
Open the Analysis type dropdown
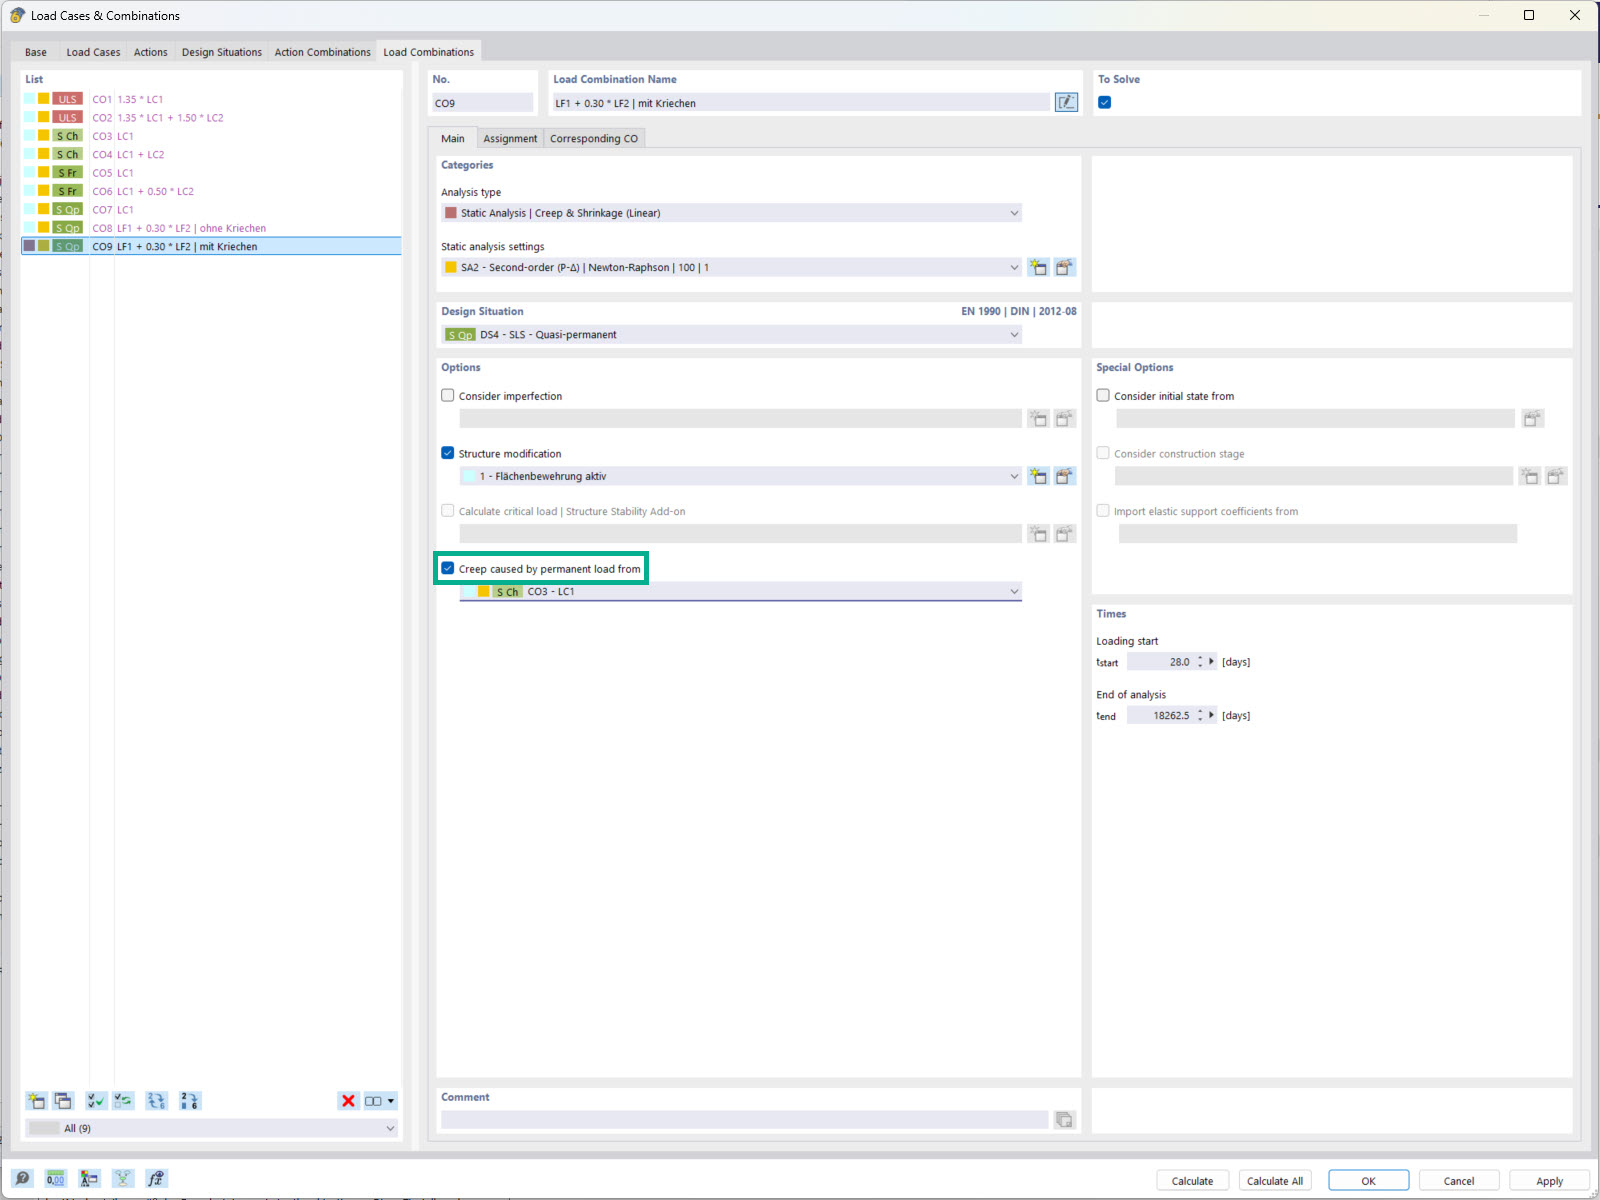point(1014,212)
